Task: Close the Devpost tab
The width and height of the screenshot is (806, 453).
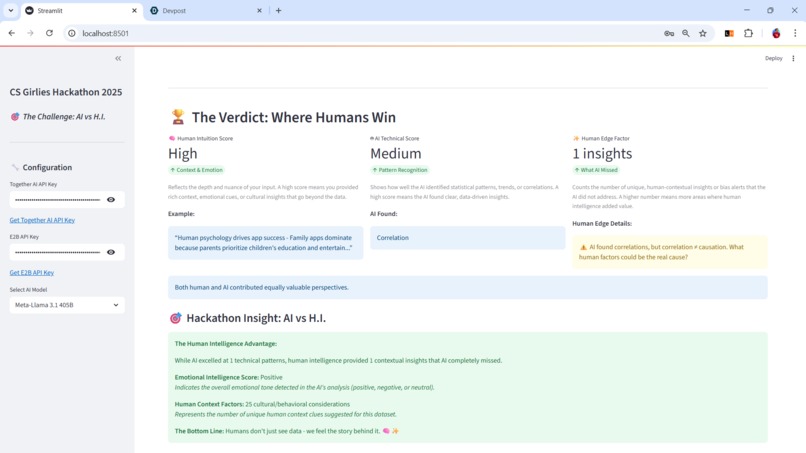Action: [259, 11]
